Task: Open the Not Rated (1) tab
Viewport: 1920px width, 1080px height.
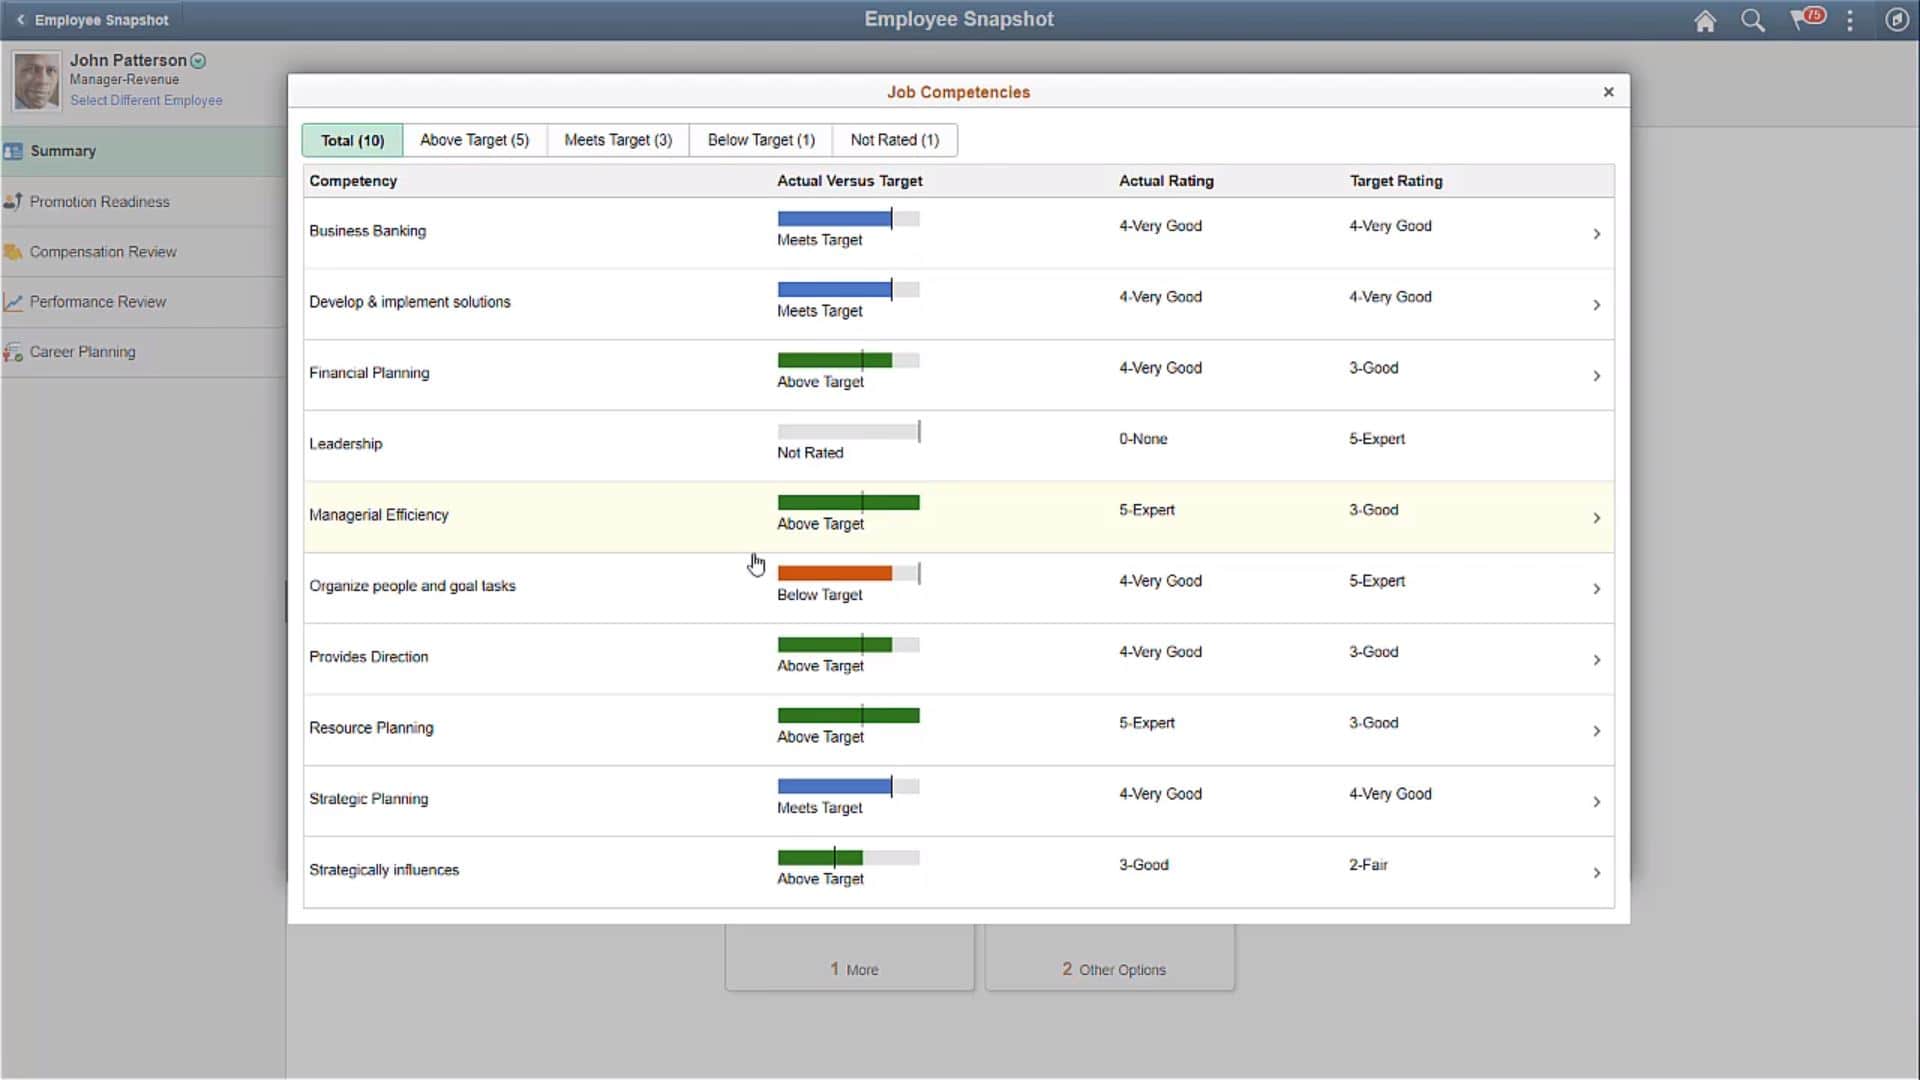Action: click(894, 140)
